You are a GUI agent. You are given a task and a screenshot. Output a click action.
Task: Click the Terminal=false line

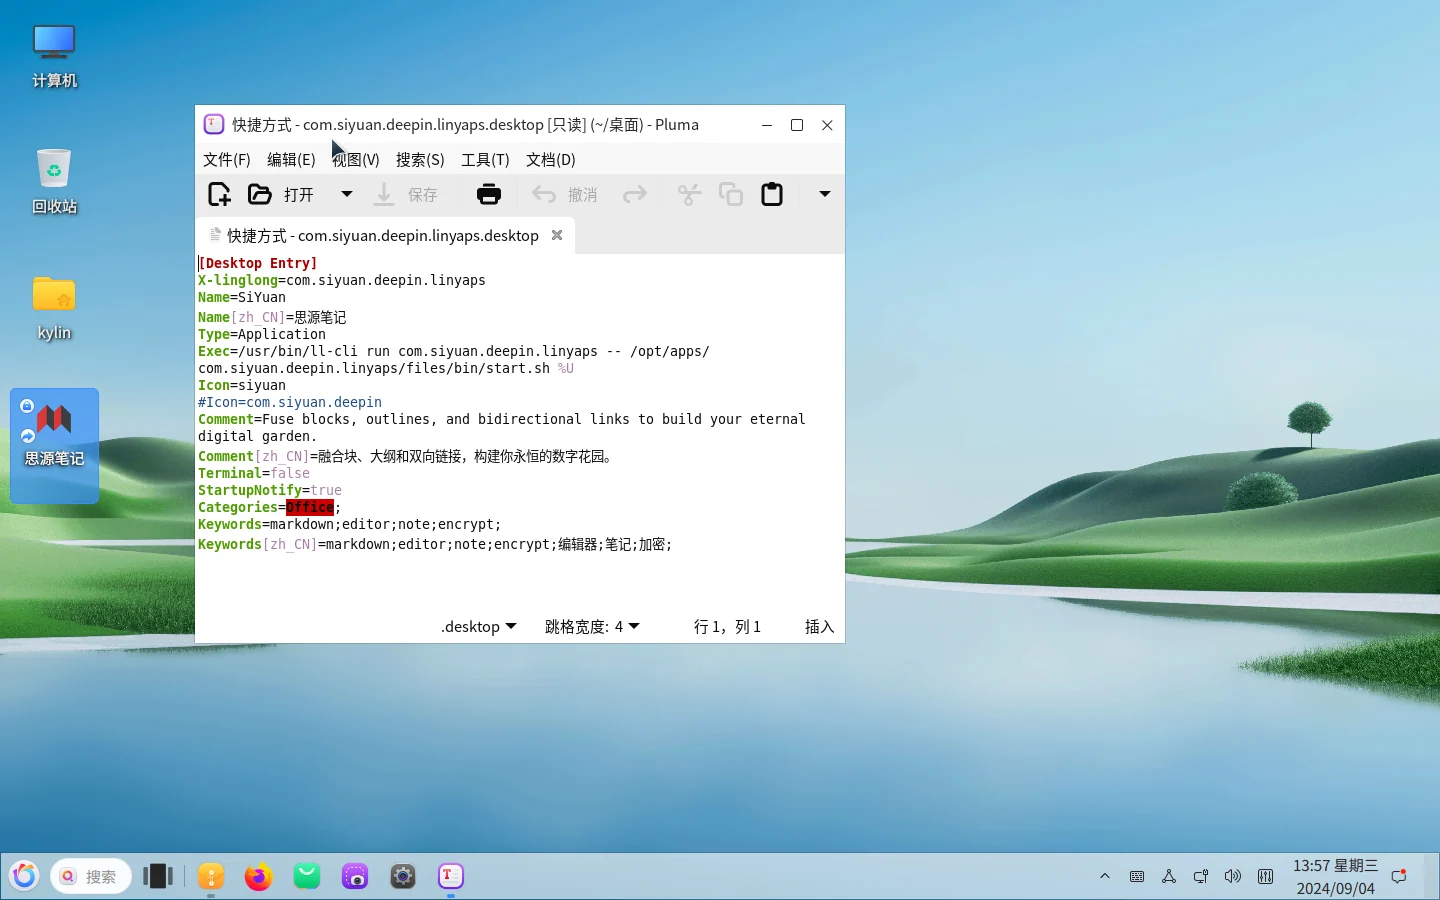tap(254, 474)
